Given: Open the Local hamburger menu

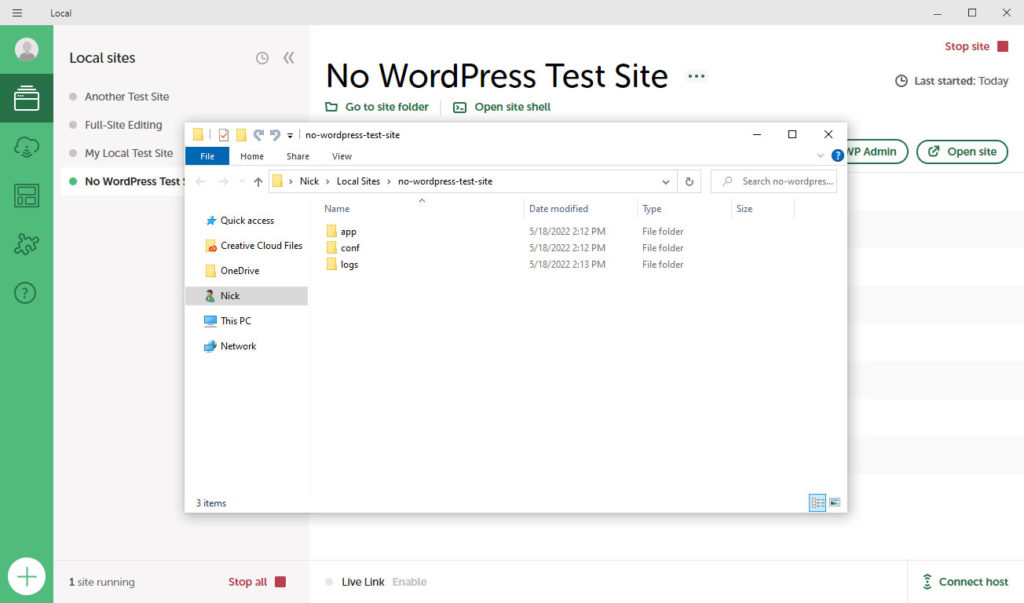Looking at the screenshot, I should (17, 12).
